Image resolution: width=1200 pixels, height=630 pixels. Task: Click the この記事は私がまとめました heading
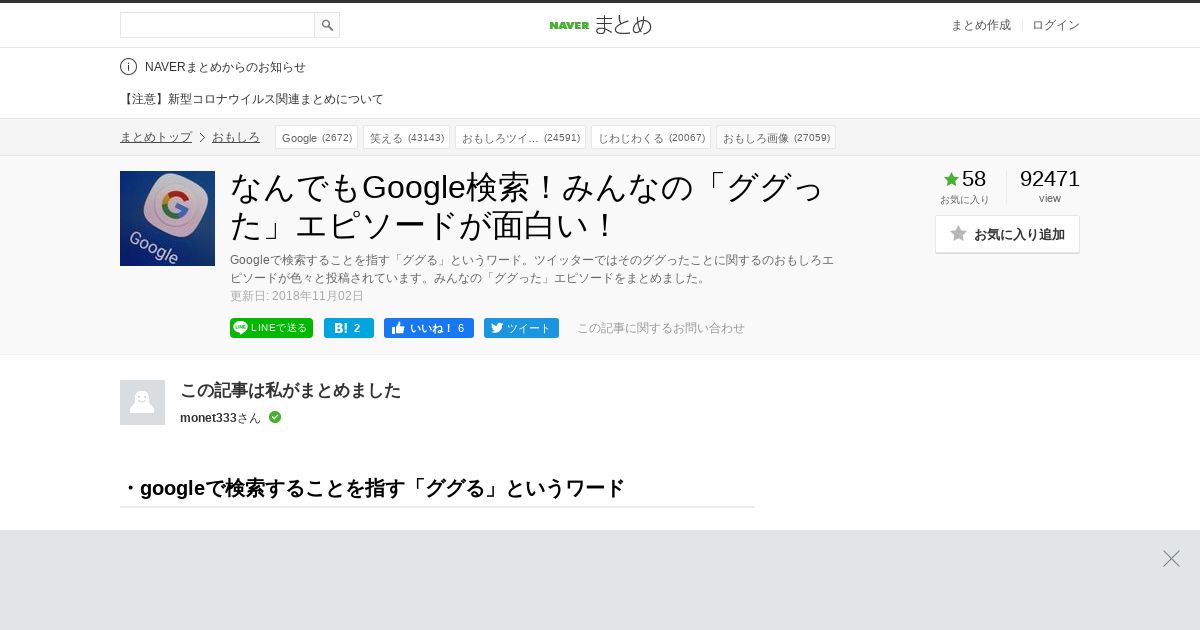point(290,390)
